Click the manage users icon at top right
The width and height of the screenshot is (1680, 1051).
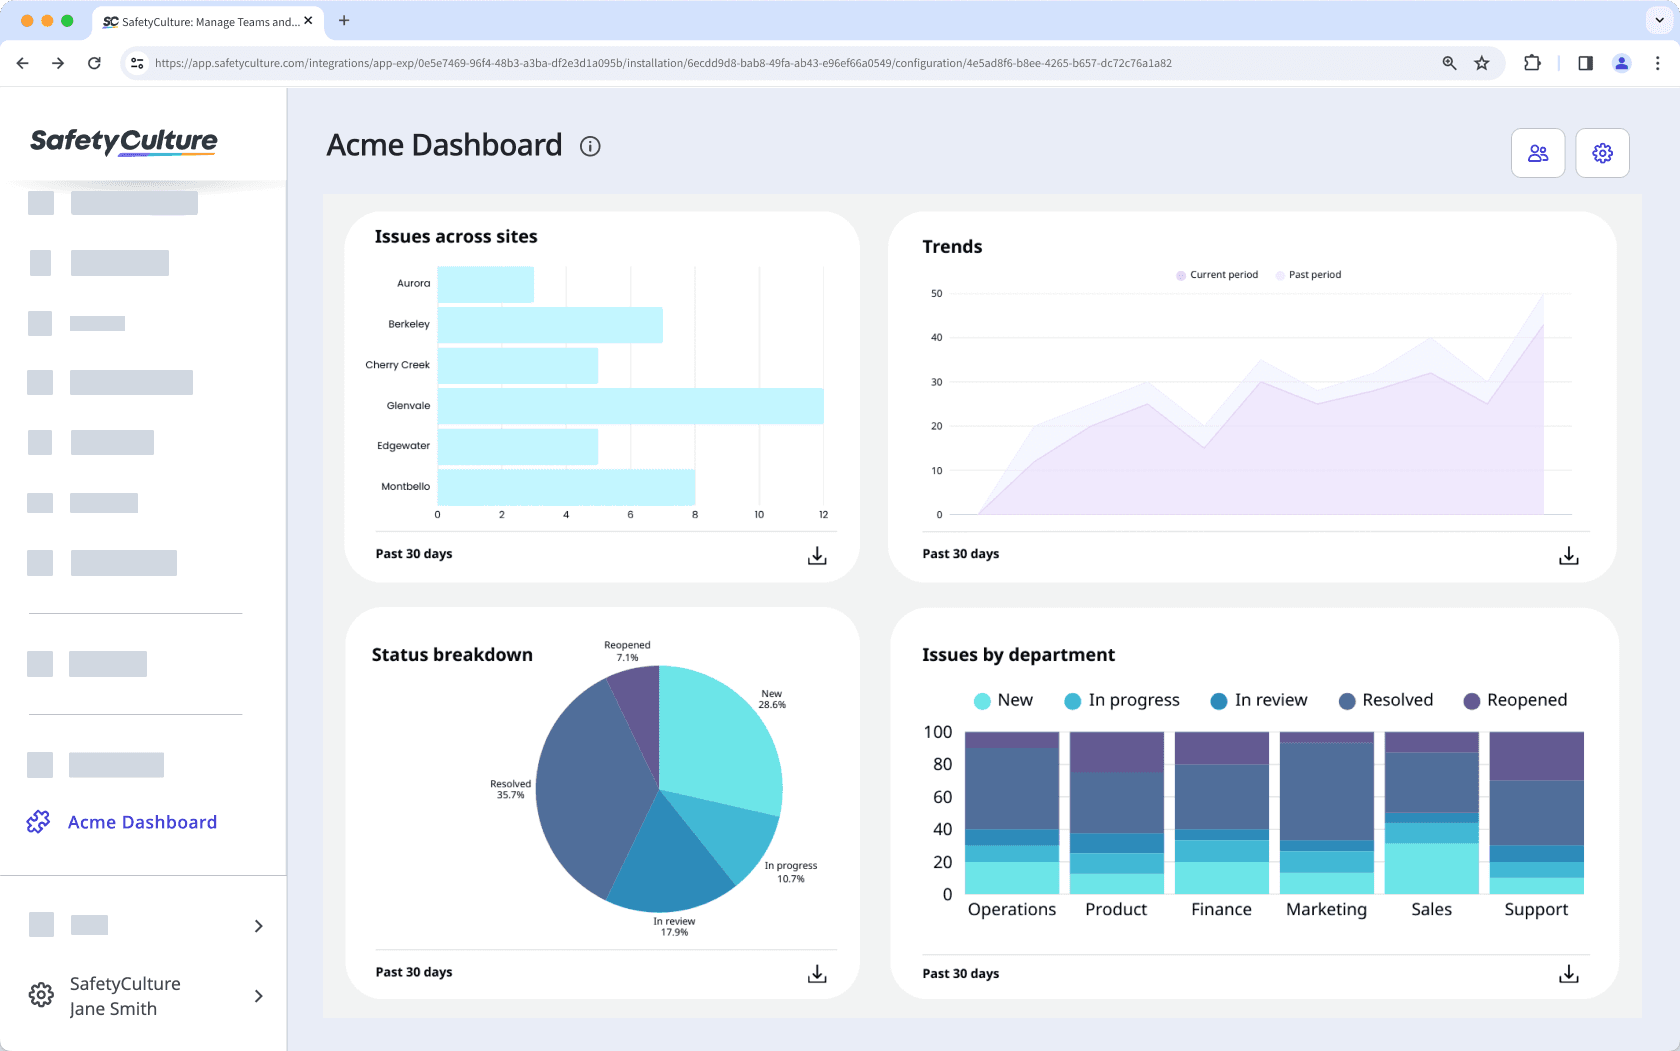tap(1538, 153)
